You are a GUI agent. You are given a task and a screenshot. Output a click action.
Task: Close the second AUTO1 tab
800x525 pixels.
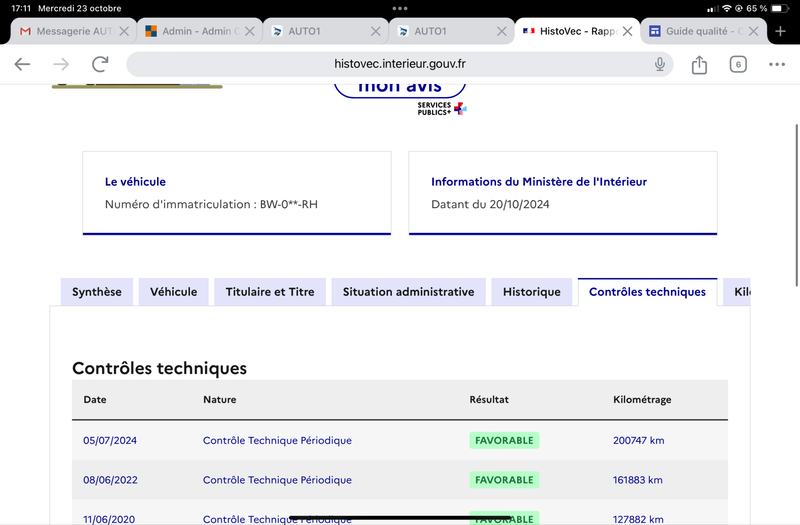pyautogui.click(x=502, y=31)
